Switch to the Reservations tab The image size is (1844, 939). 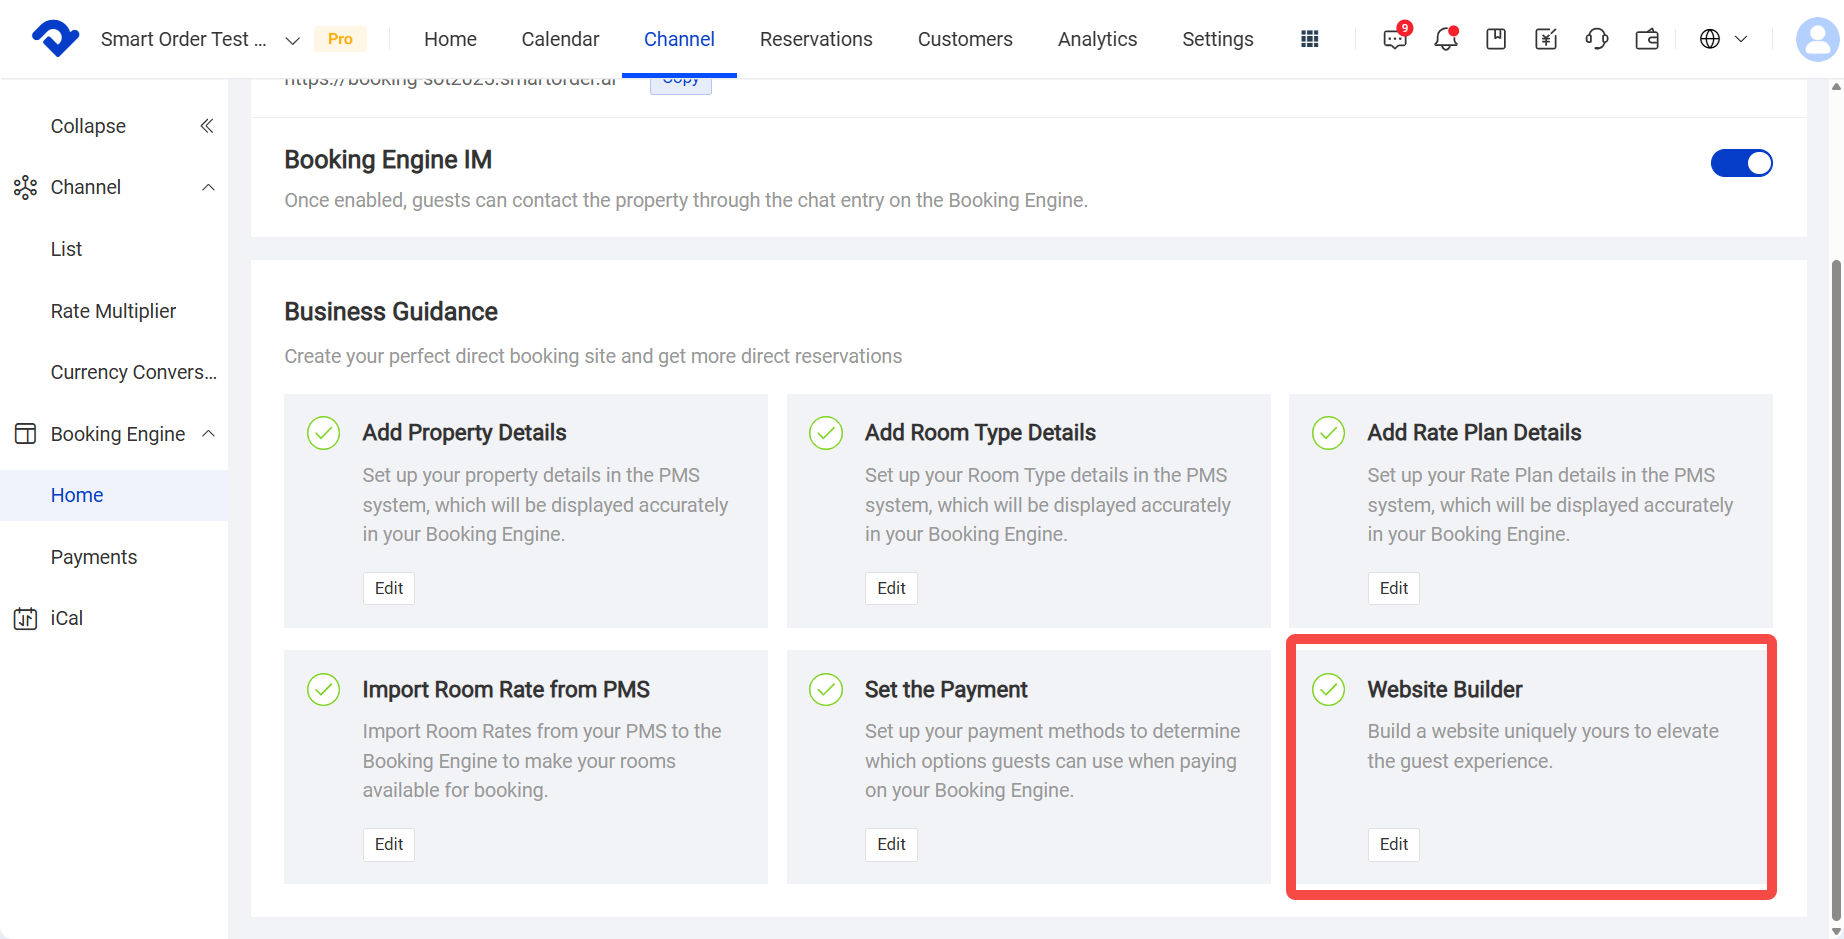pos(816,39)
